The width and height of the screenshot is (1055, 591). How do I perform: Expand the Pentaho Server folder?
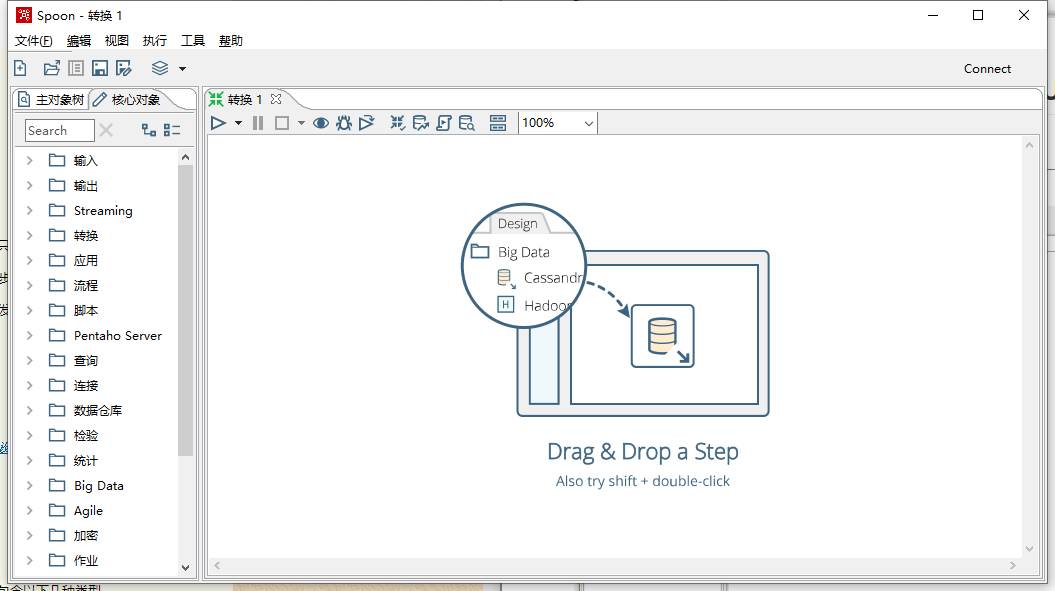click(29, 335)
